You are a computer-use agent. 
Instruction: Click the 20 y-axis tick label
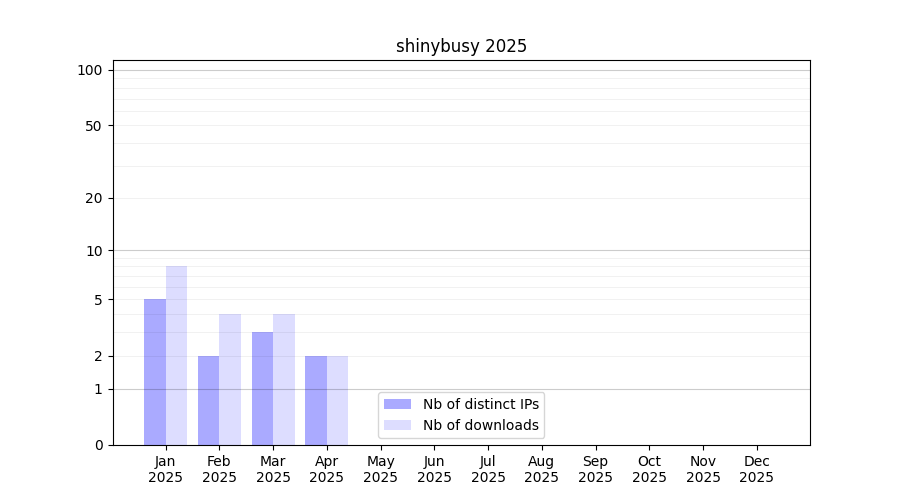click(x=94, y=198)
